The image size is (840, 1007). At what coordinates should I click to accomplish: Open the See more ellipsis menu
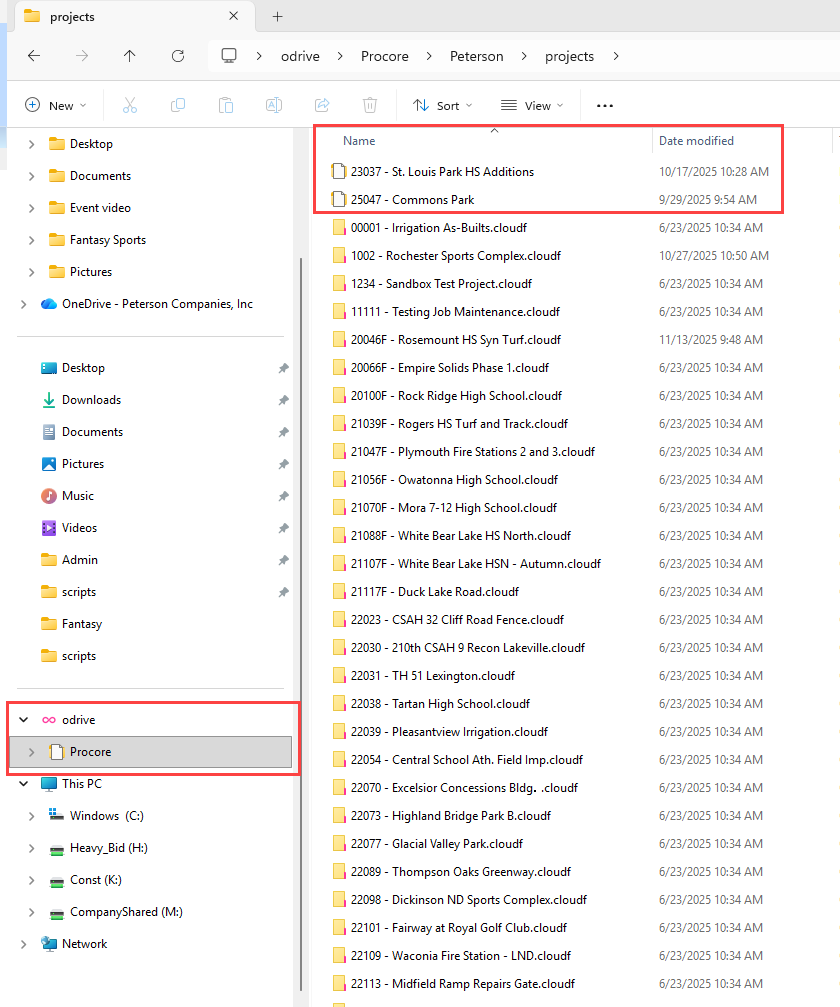click(604, 105)
